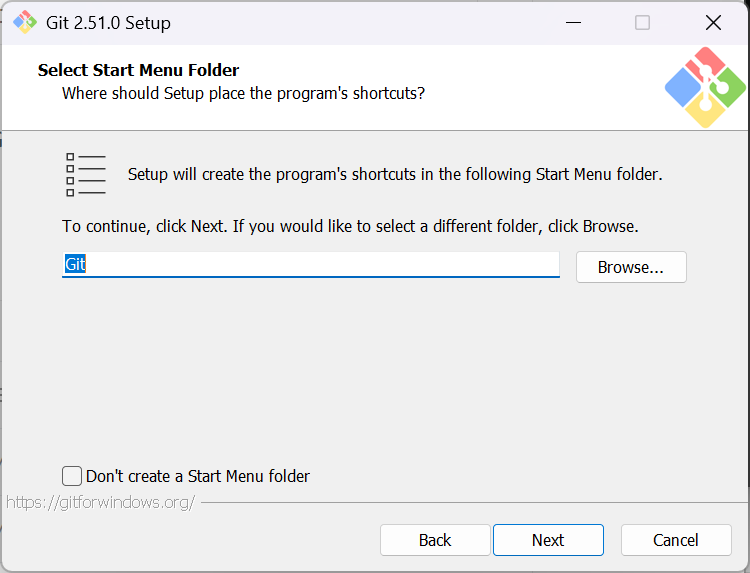
Task: Click the "To continue, click Next" instruction text
Action: [350, 226]
